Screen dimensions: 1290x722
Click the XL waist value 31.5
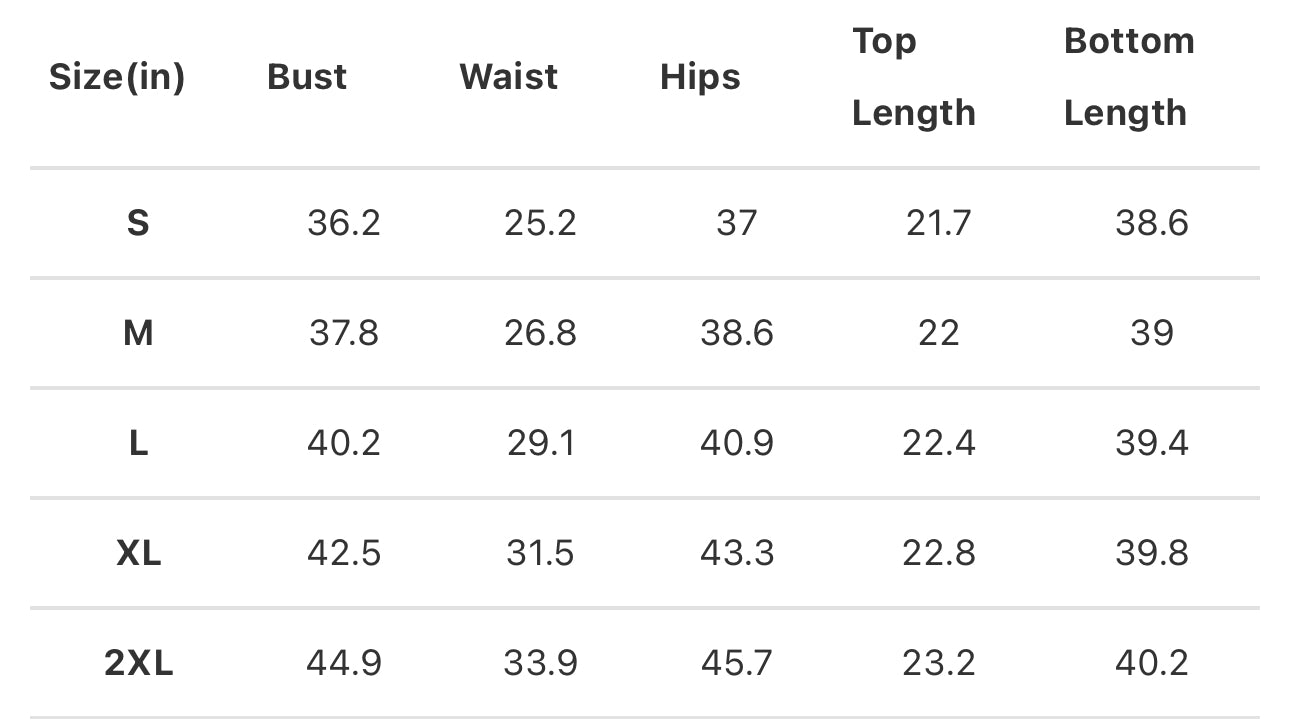(540, 553)
